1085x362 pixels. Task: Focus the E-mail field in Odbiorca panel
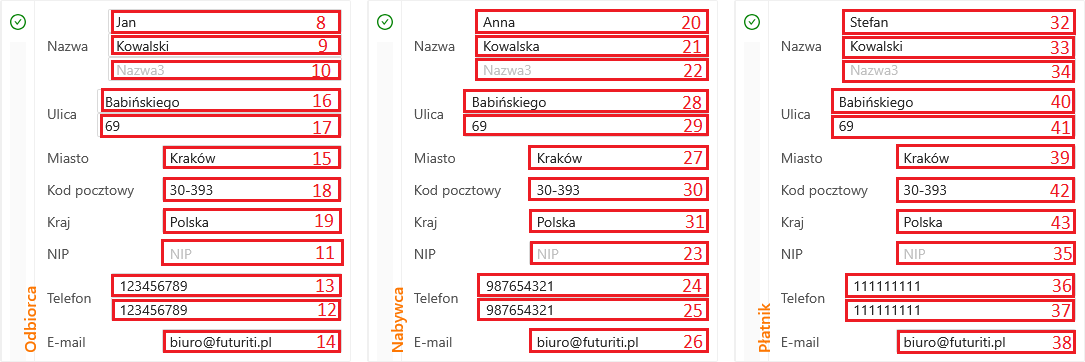click(x=253, y=341)
